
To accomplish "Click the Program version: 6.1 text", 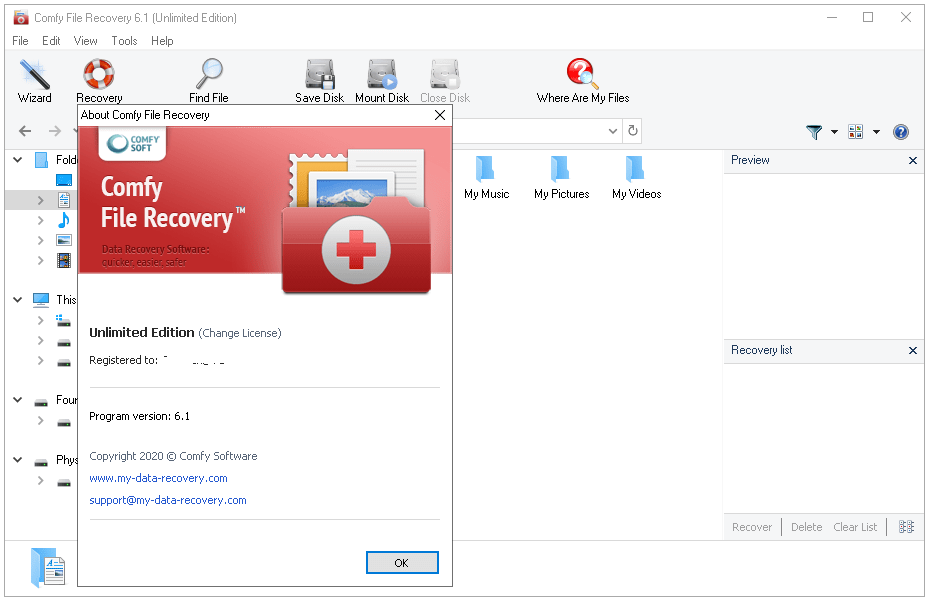I will coord(139,417).
